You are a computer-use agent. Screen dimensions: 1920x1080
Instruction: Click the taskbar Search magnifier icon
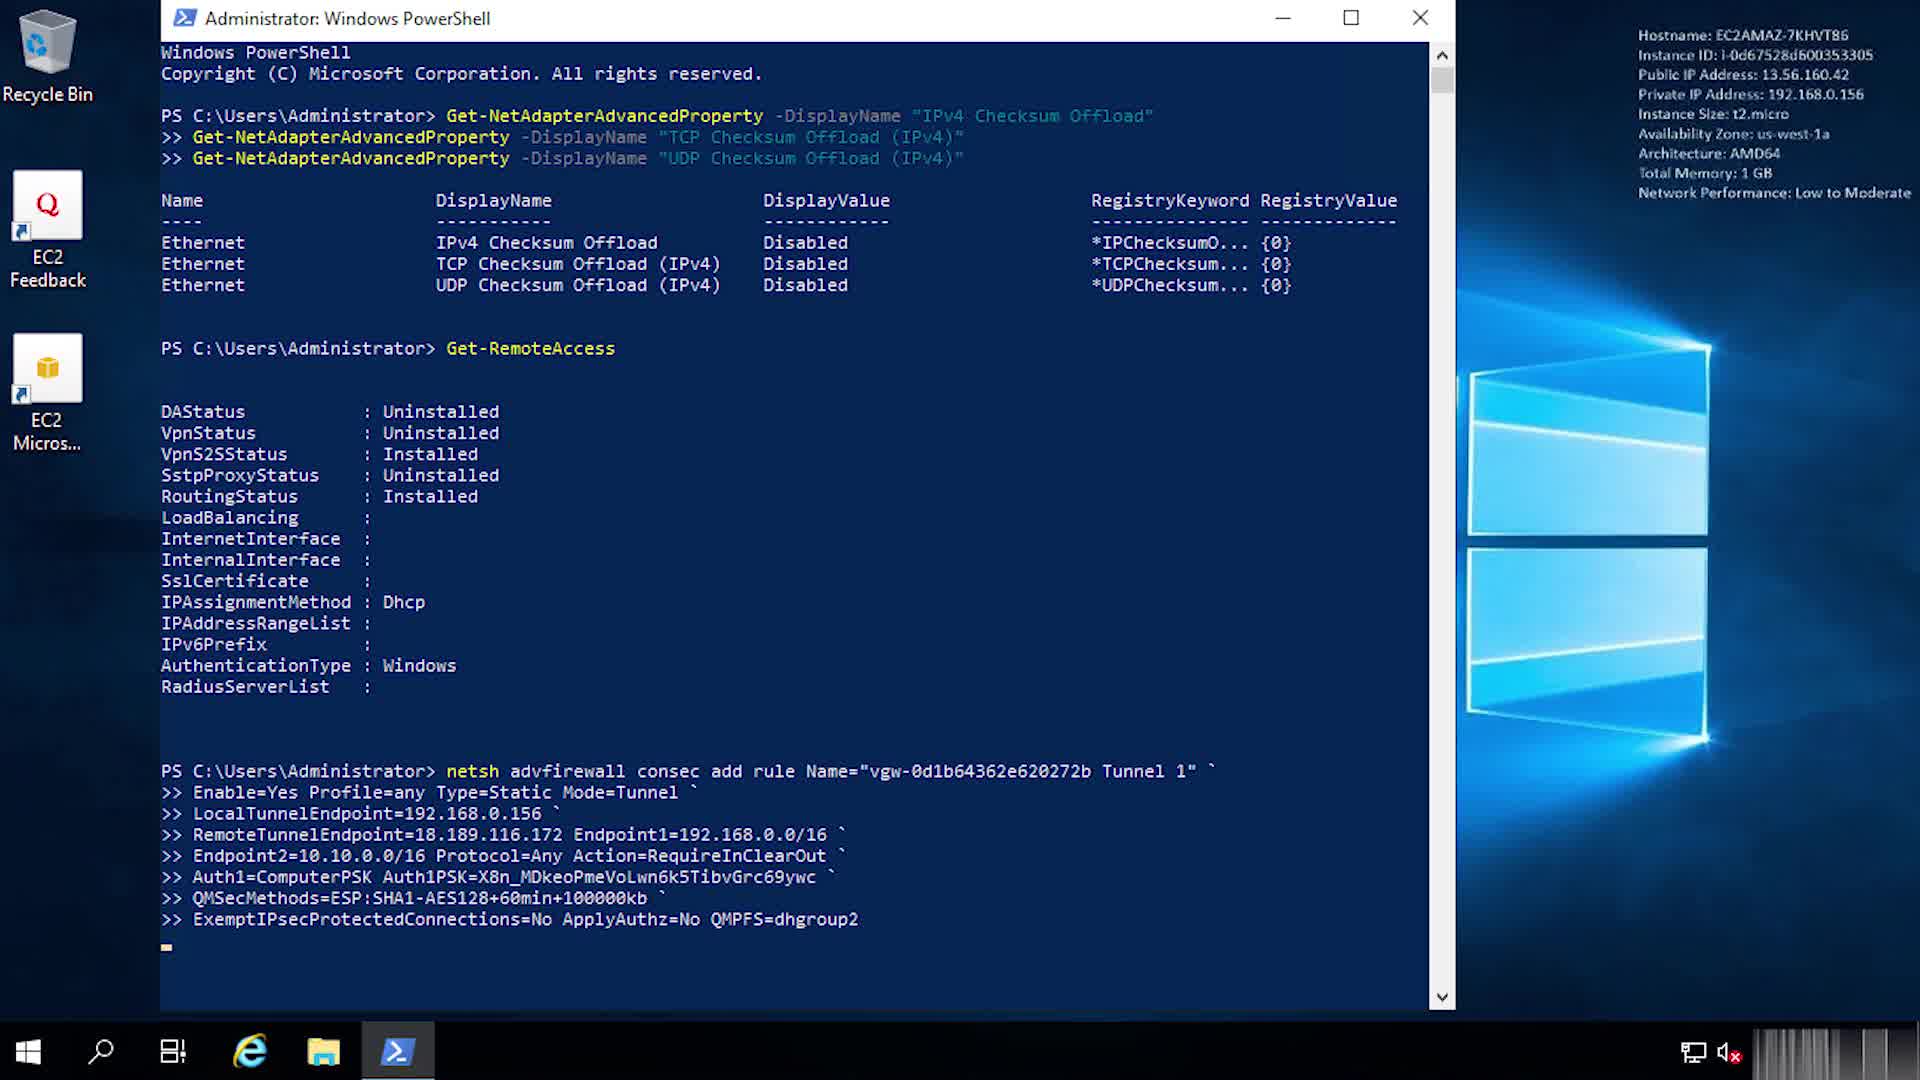coord(101,1051)
